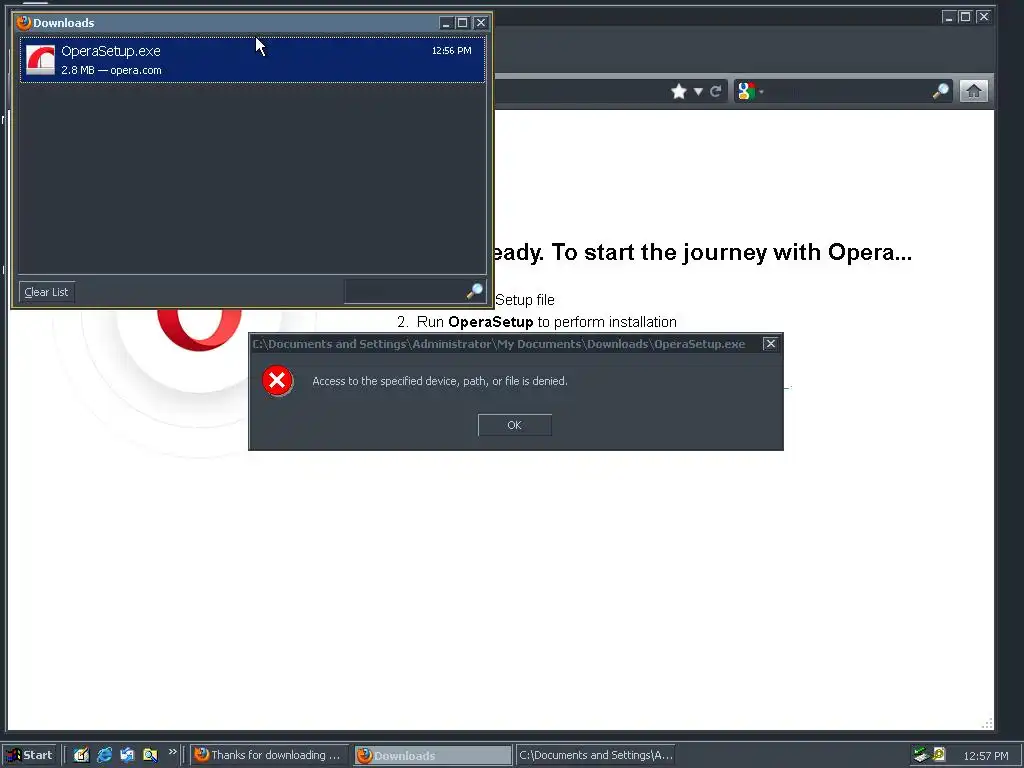This screenshot has height=768, width=1024.
Task: Switch to Downloads taskbar button
Action: pyautogui.click(x=433, y=755)
